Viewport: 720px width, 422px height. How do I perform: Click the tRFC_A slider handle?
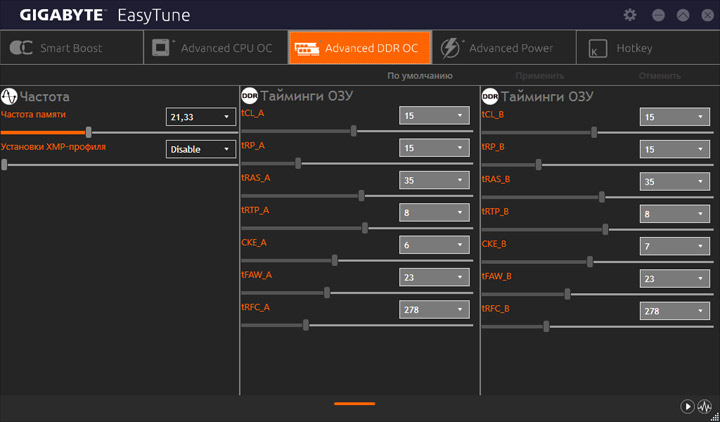[x=306, y=325]
